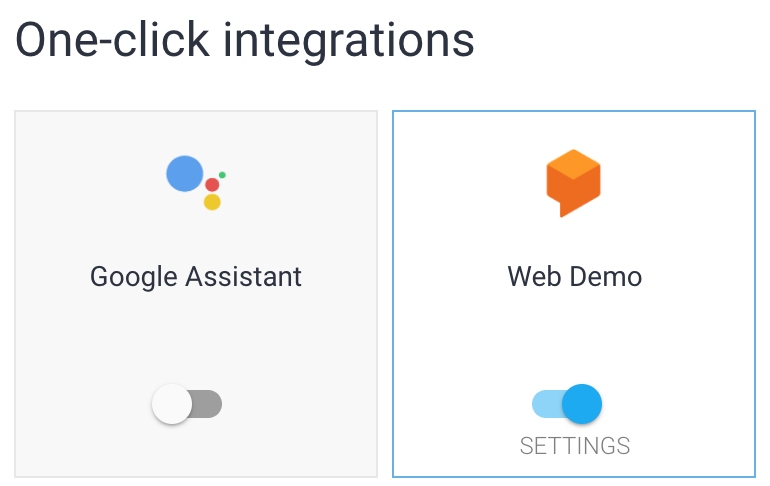
Task: Click the "One-click integrations" heading
Action: click(245, 42)
